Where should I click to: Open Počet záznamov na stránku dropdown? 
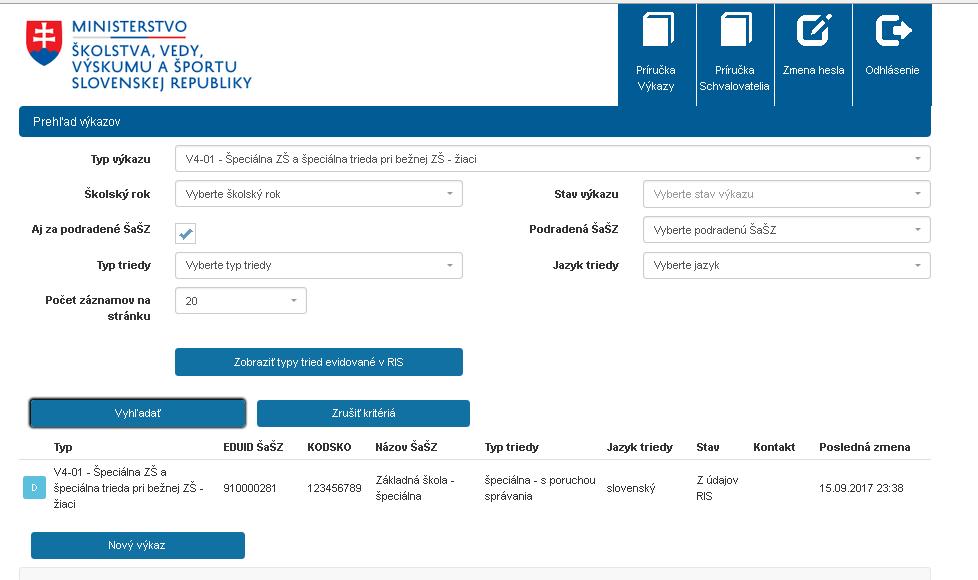(241, 301)
